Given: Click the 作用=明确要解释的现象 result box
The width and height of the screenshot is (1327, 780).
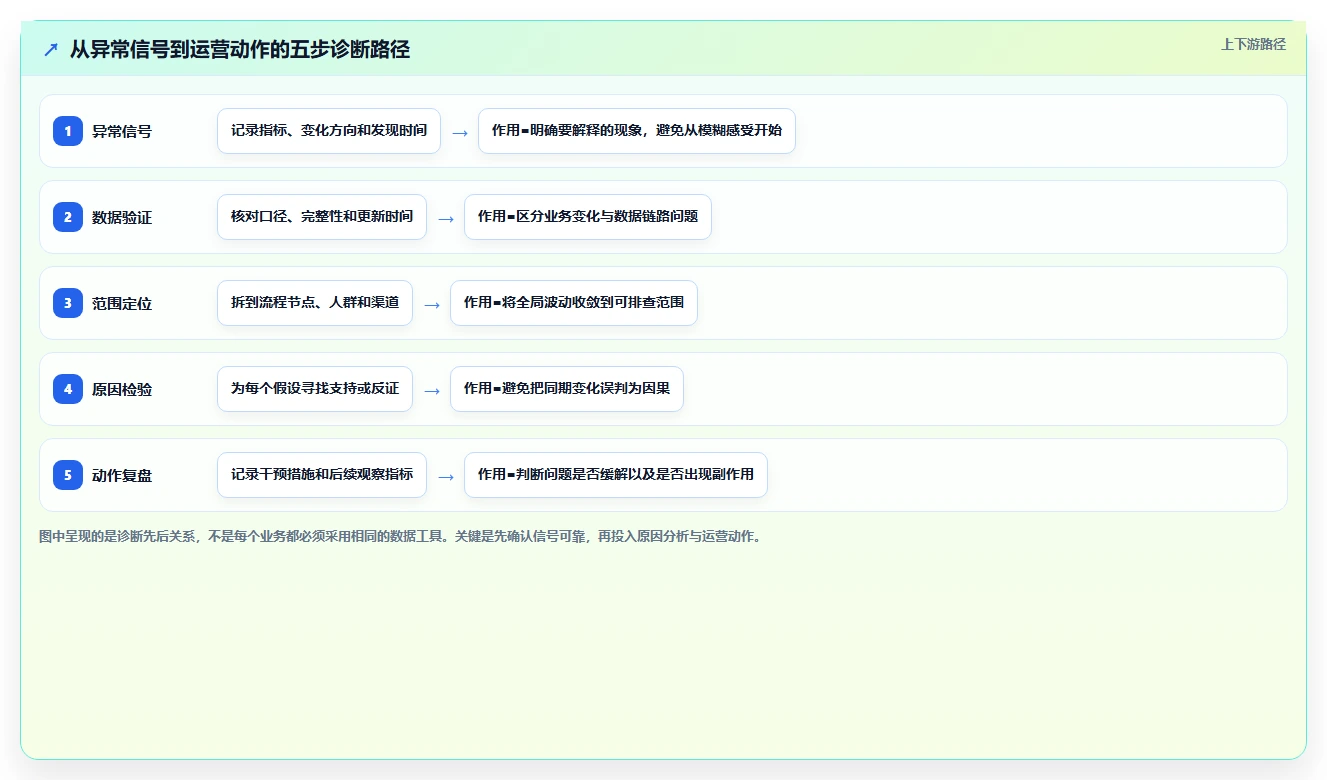Looking at the screenshot, I should pyautogui.click(x=637, y=131).
